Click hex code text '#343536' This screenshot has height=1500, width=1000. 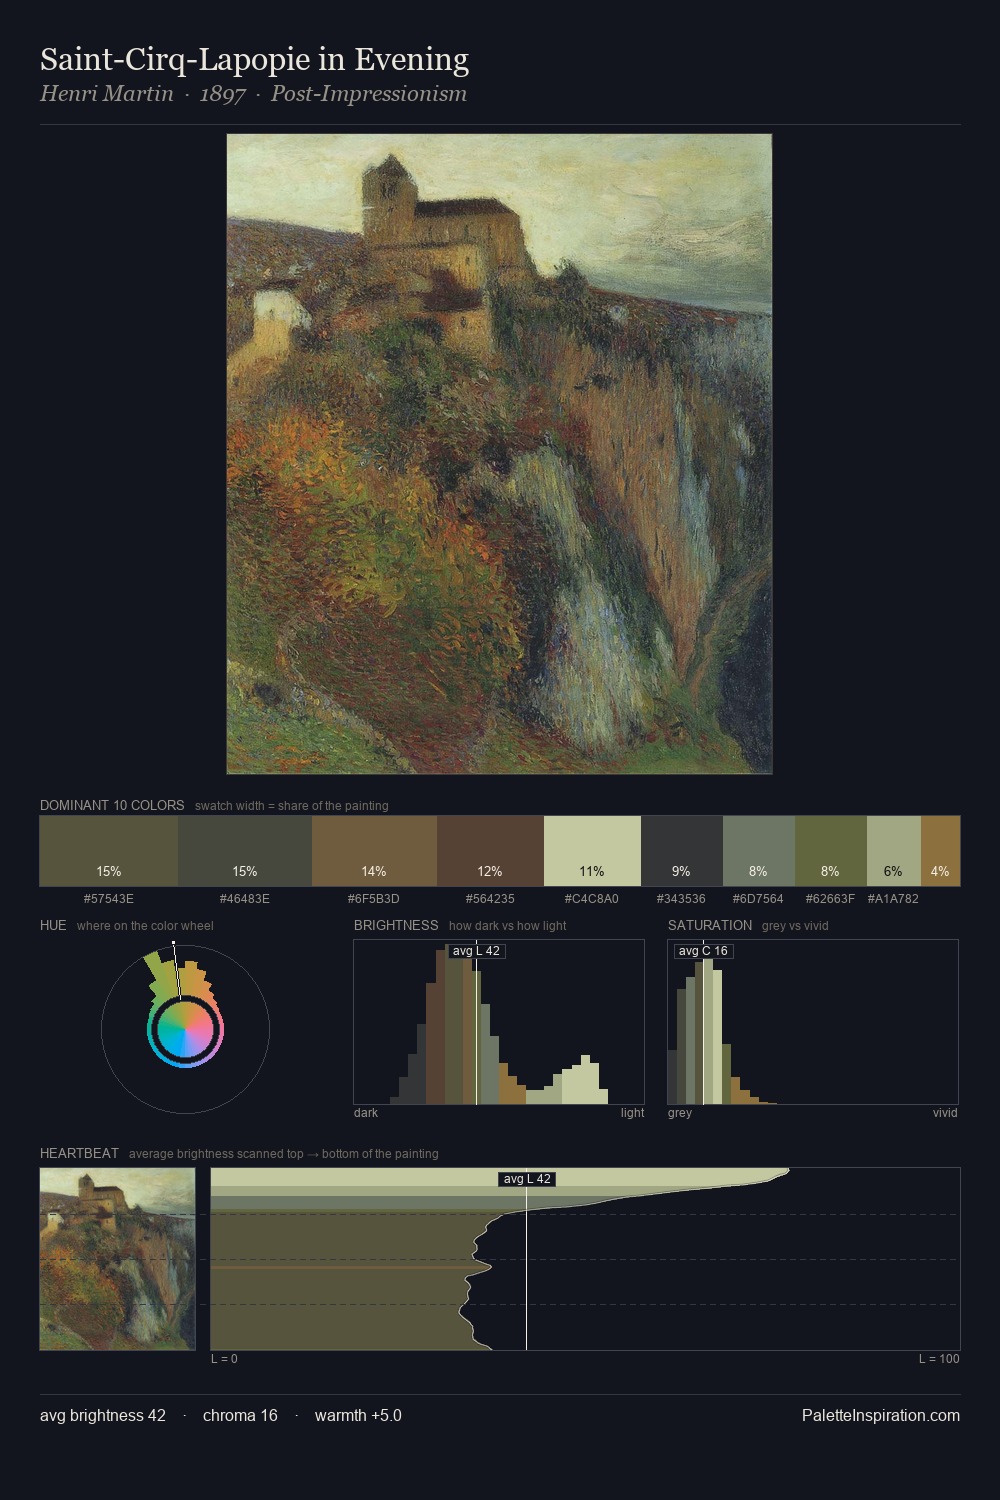[681, 898]
